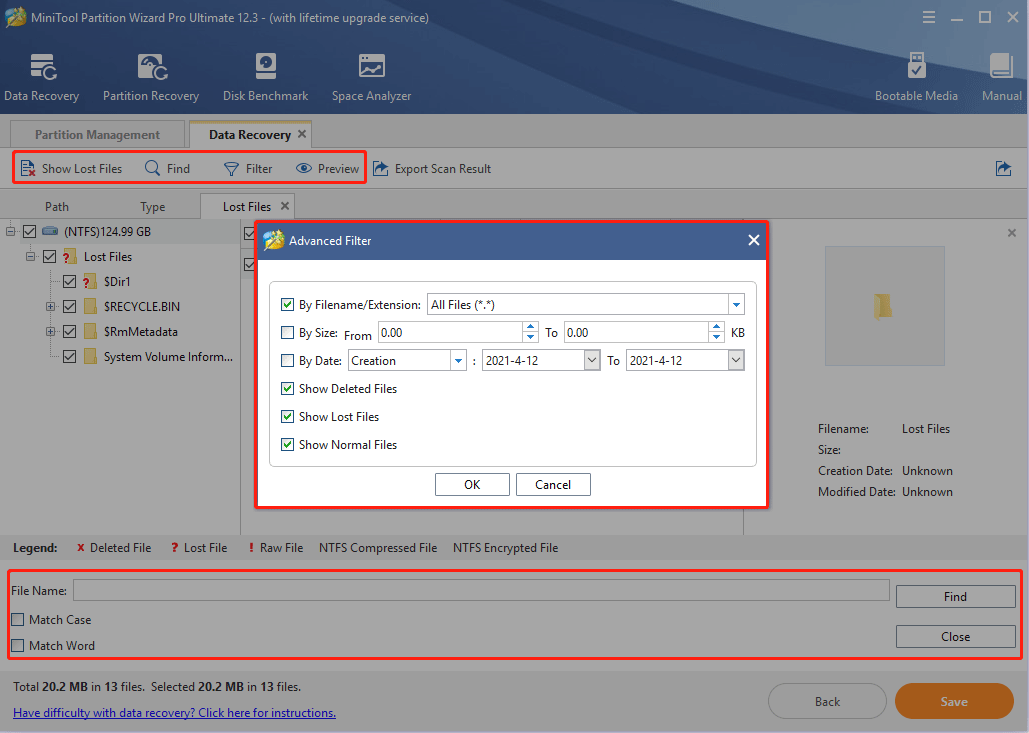Expand the $RmMetadata node
Viewport: 1029px width, 733px height.
[x=51, y=331]
